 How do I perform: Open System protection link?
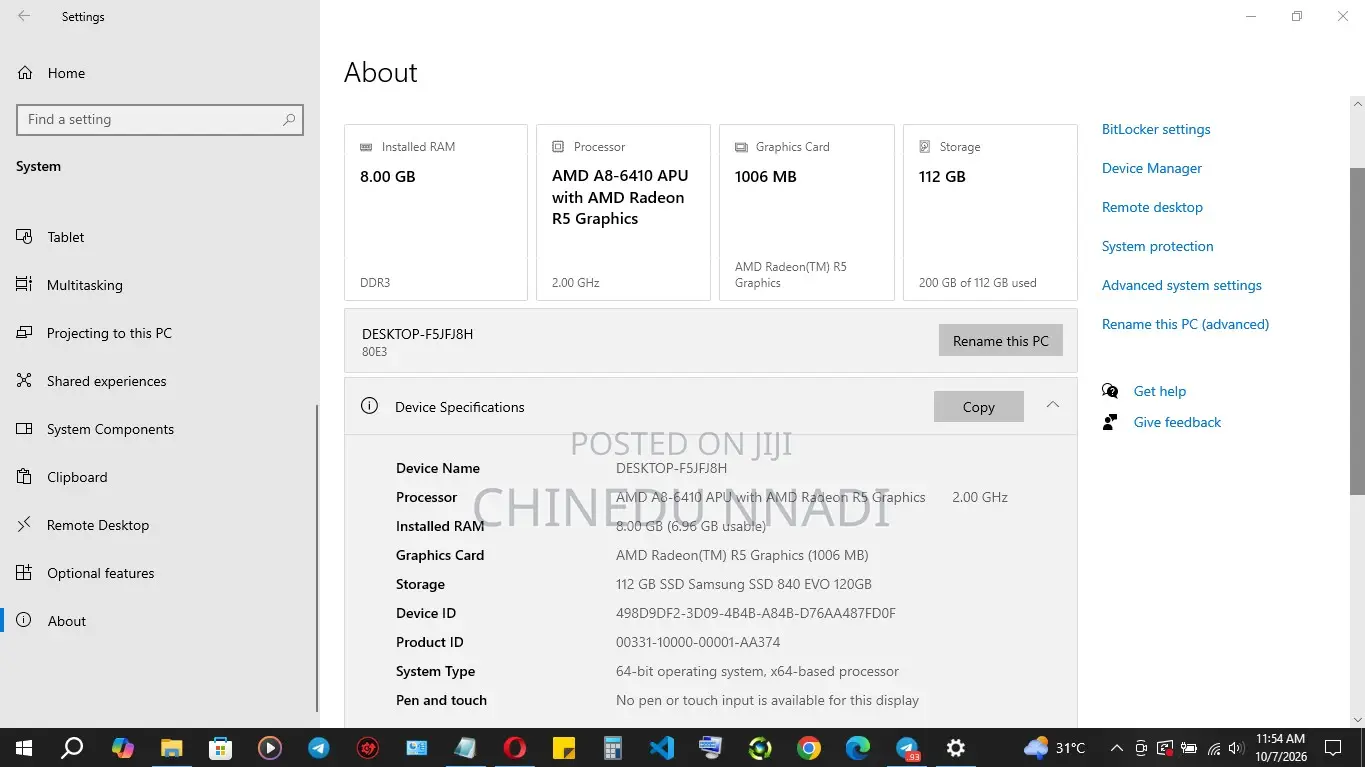1157,246
